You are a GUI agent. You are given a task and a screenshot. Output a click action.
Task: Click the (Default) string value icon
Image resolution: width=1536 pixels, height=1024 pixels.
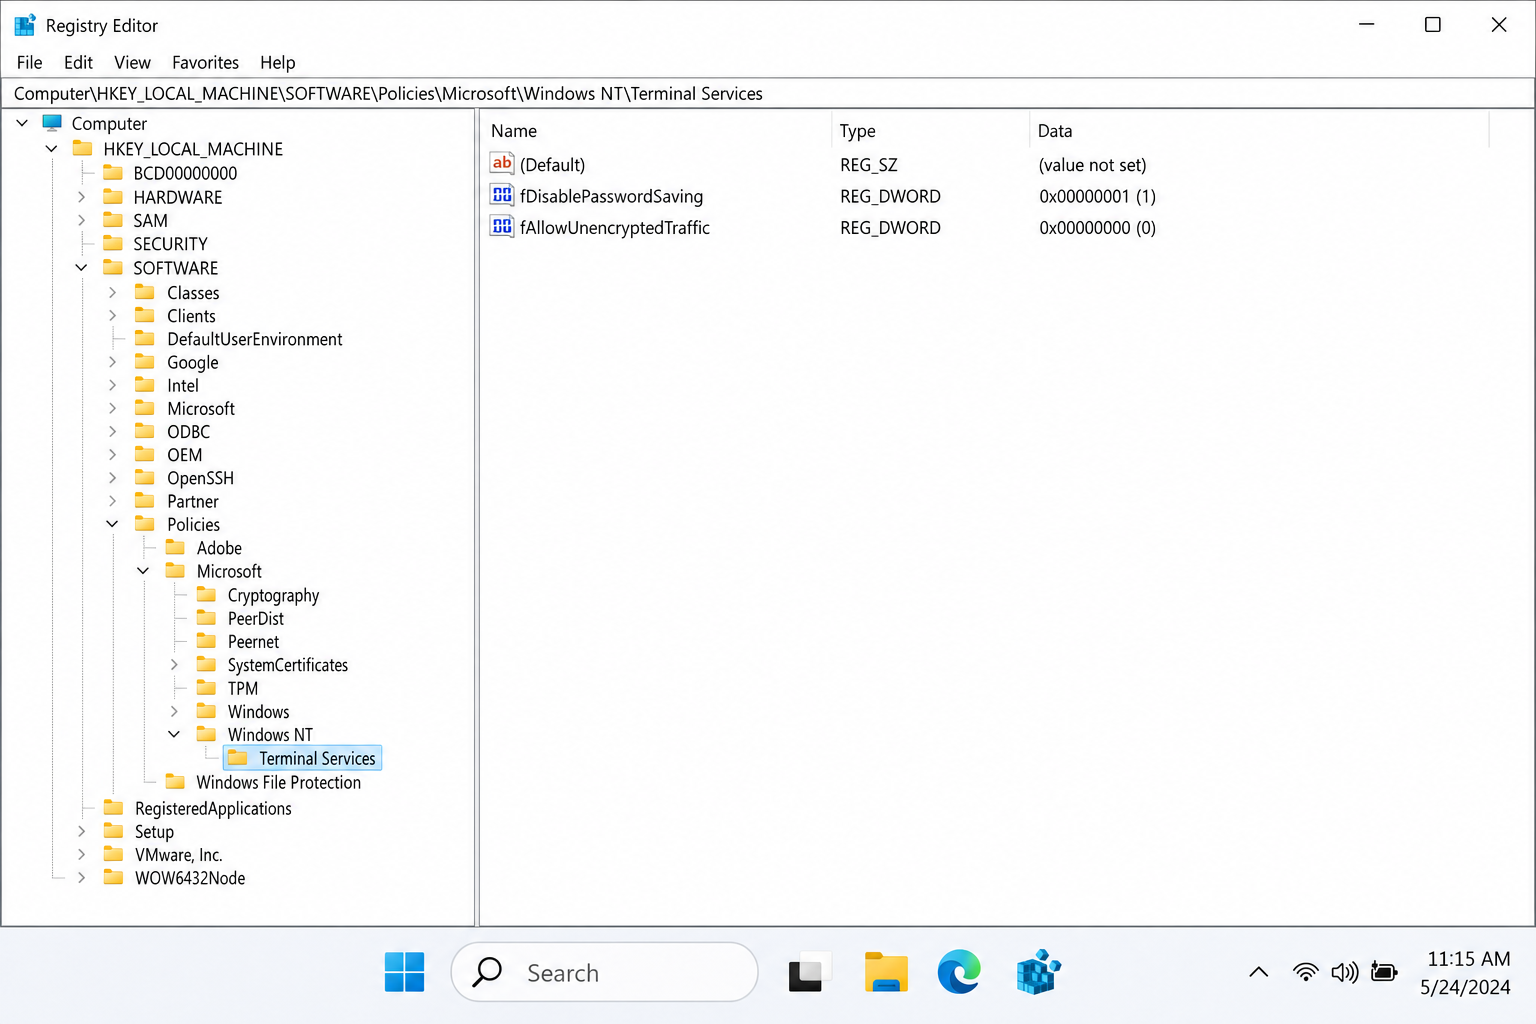tap(502, 163)
